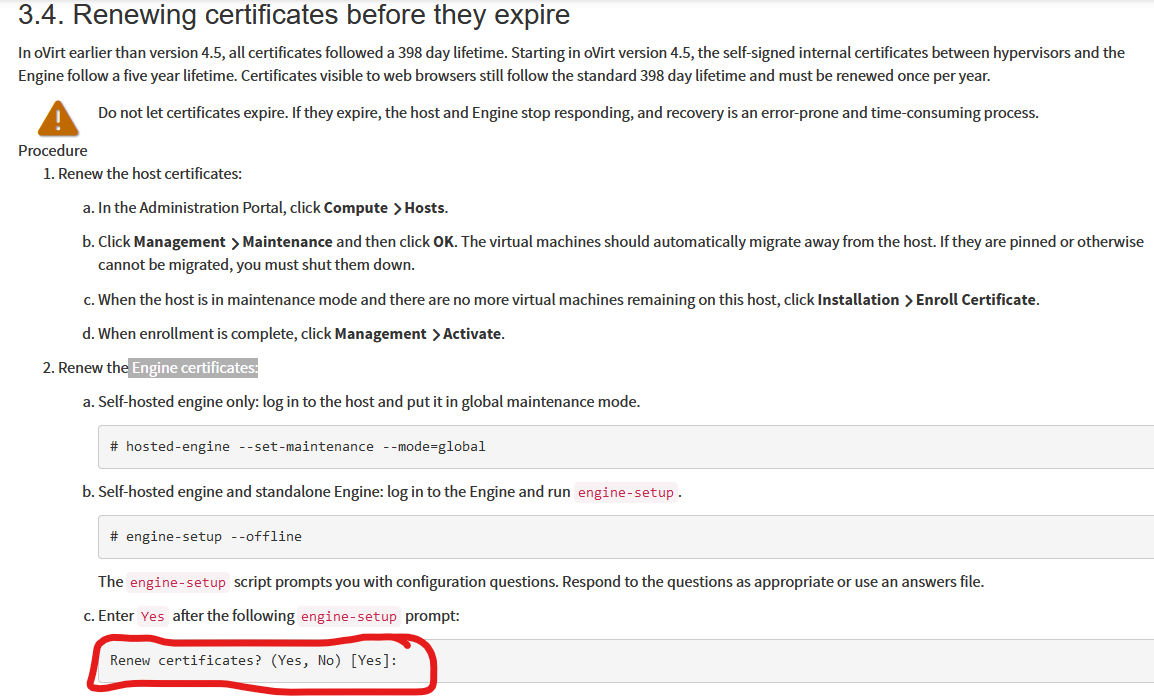Click the chevron between Installation and Enroll Certificate
Screen dimensions: 1154x697
pyautogui.click(x=908, y=300)
